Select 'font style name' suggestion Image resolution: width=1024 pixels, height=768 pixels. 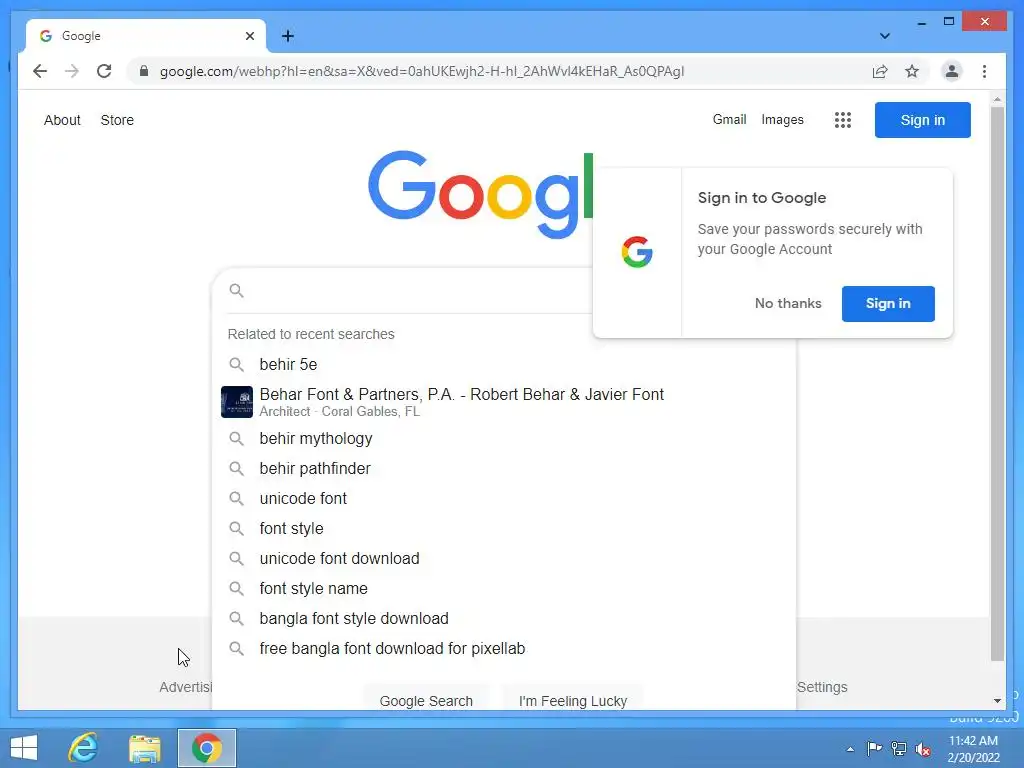[x=504, y=589]
